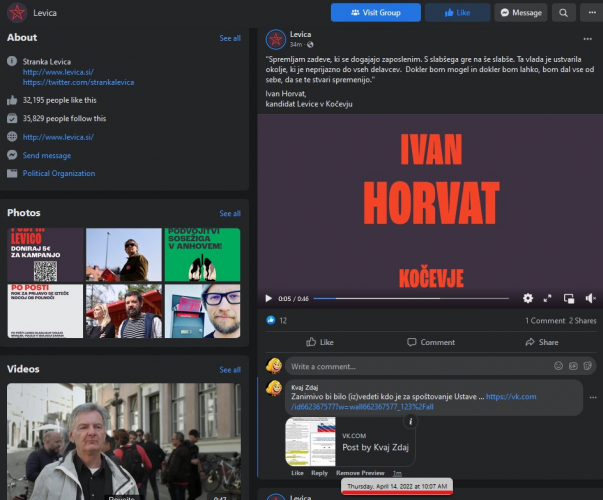Play the Ivan Horvat video
Image resolution: width=603 pixels, height=500 pixels.
[268, 298]
